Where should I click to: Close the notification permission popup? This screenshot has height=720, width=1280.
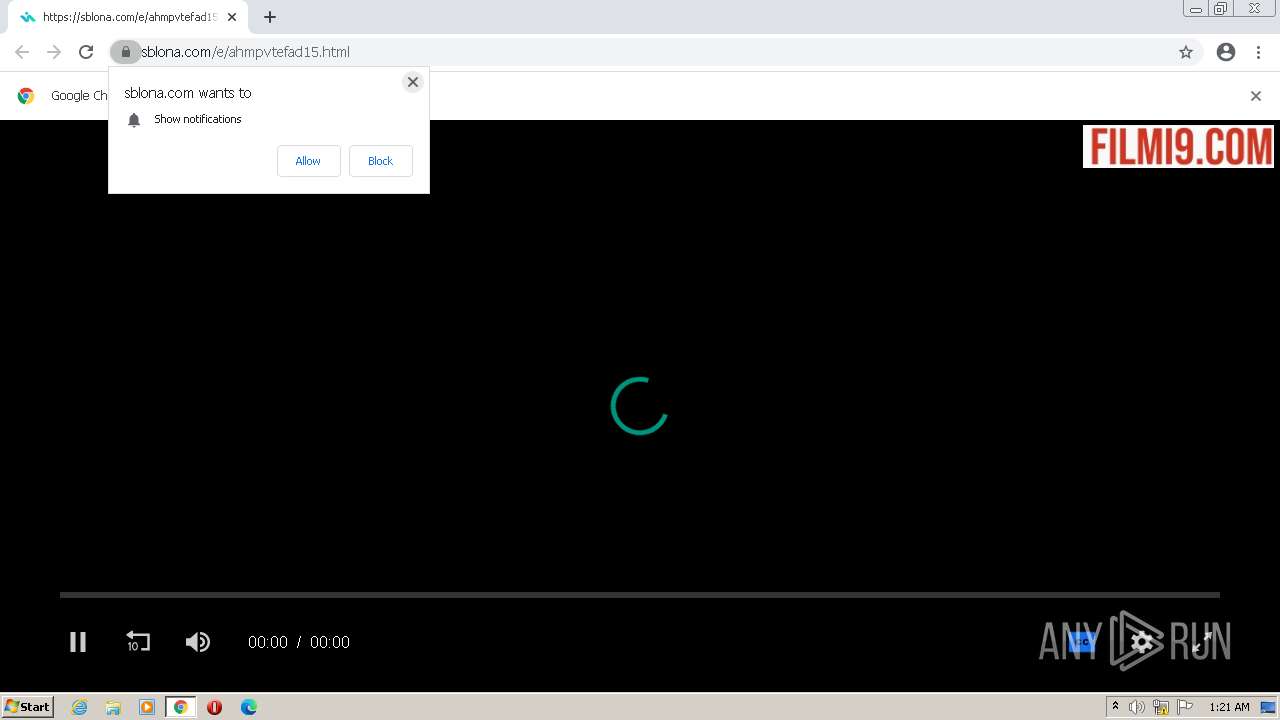(x=412, y=82)
